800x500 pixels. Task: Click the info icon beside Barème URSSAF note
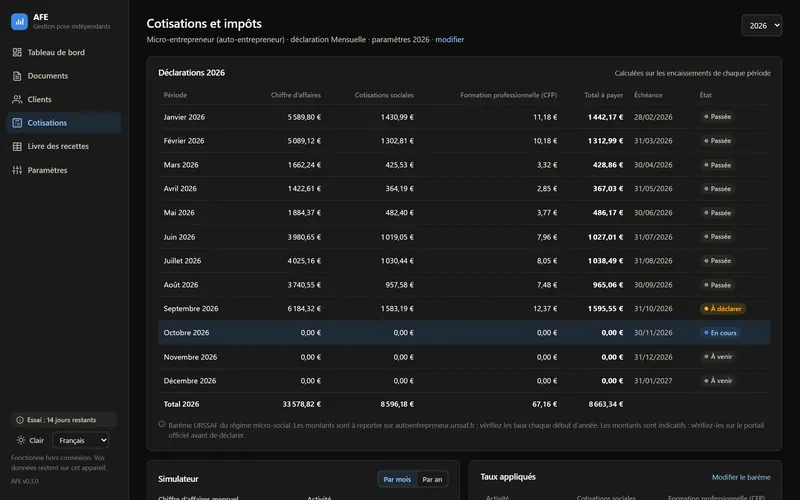pos(162,424)
